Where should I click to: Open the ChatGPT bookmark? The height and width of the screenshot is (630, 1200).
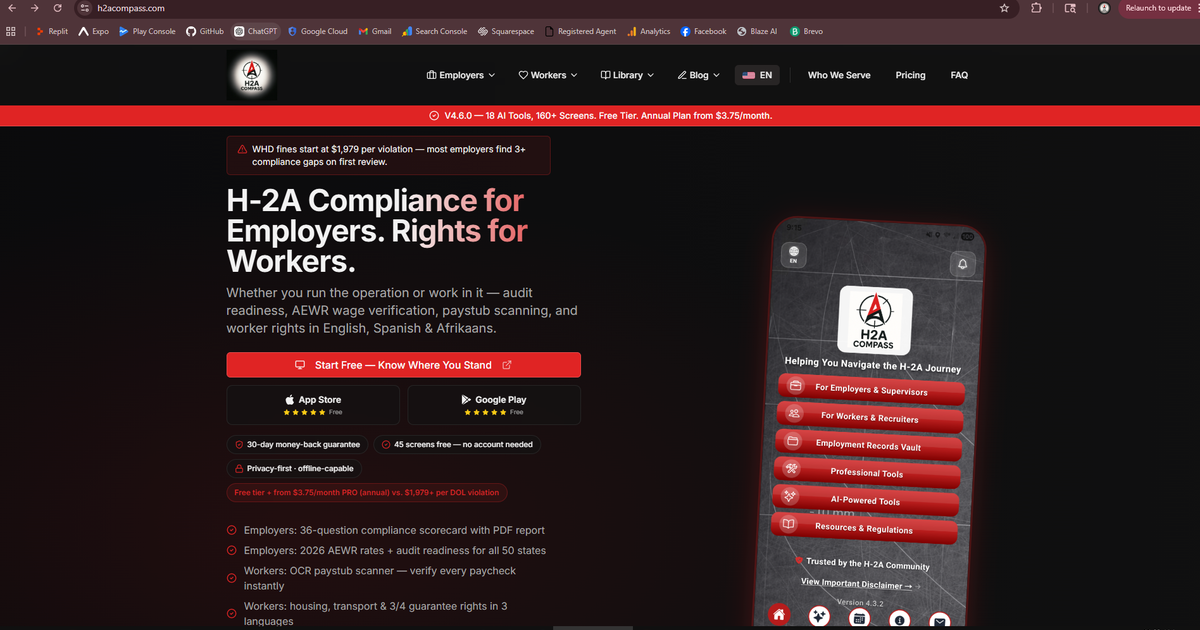(256, 31)
